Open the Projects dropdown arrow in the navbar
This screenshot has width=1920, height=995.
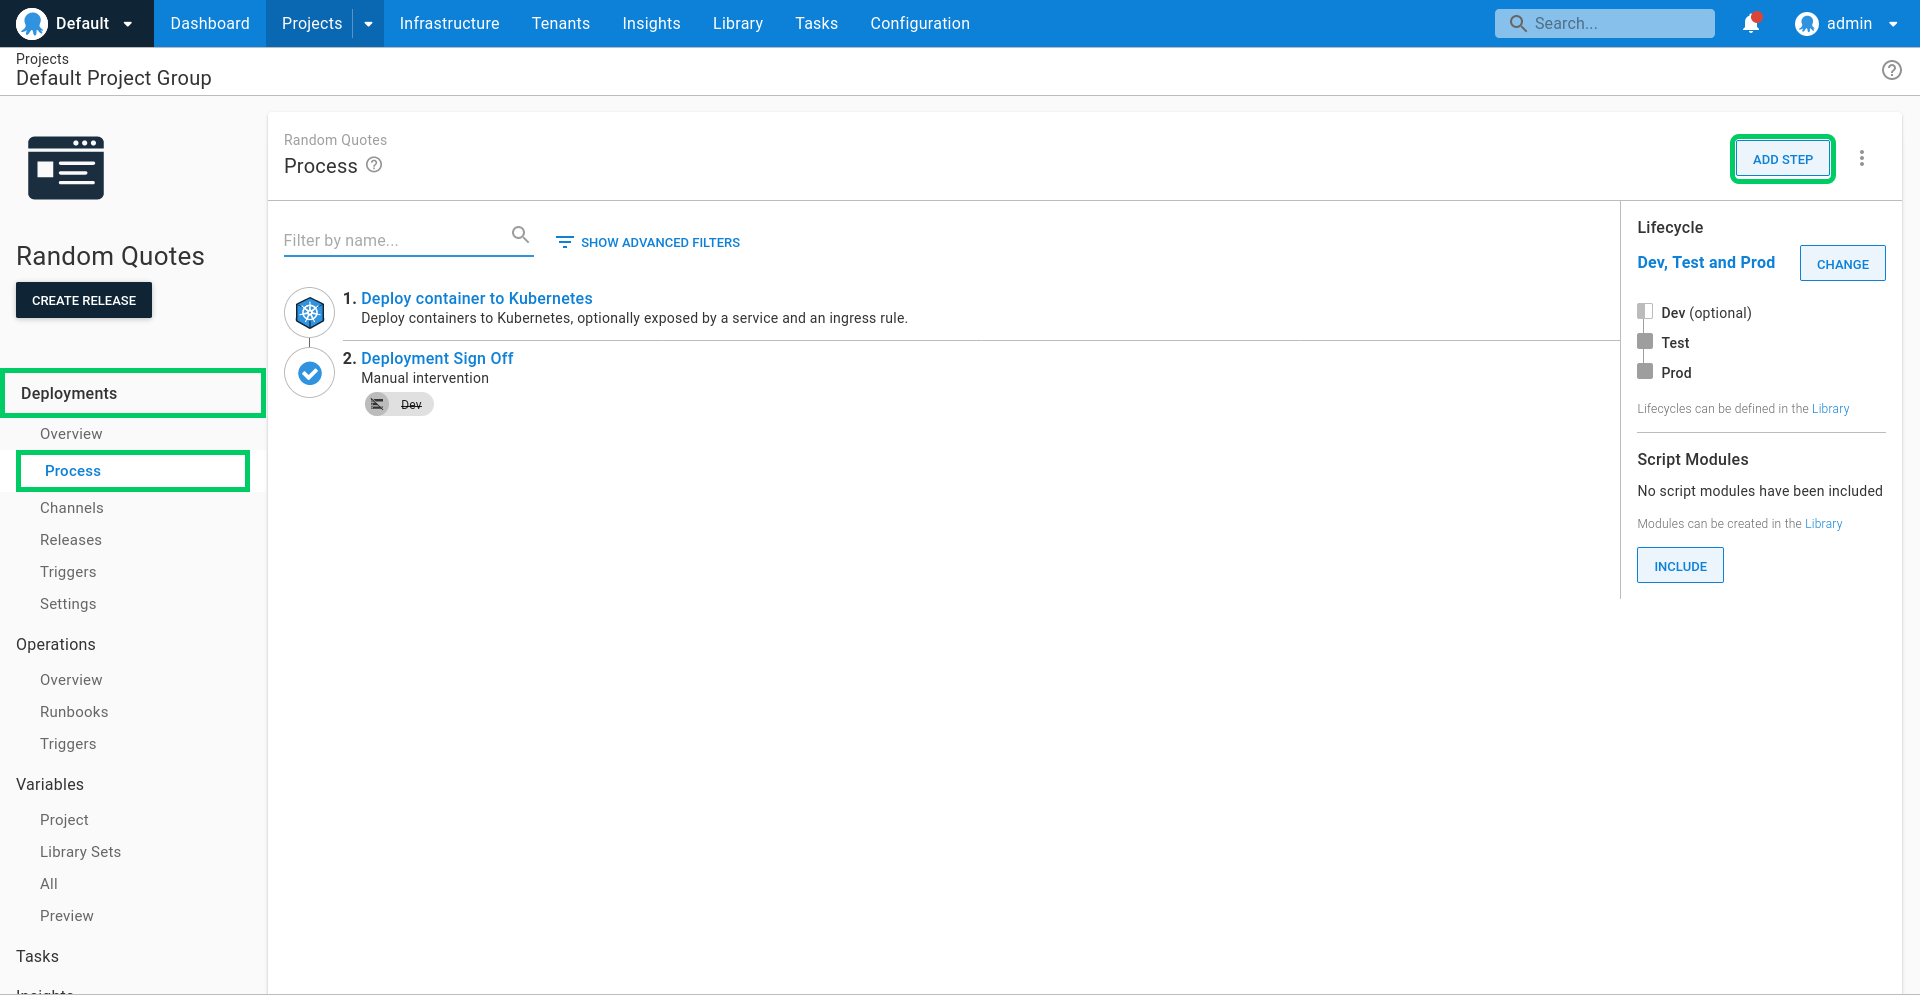pyautogui.click(x=368, y=24)
